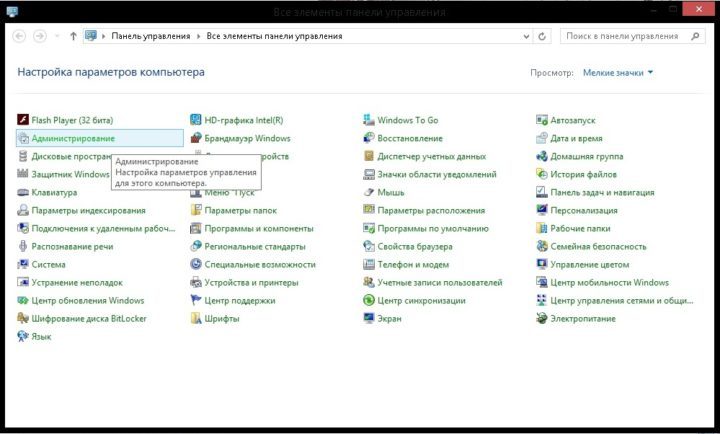Open the Телефон и модем link

click(x=413, y=265)
